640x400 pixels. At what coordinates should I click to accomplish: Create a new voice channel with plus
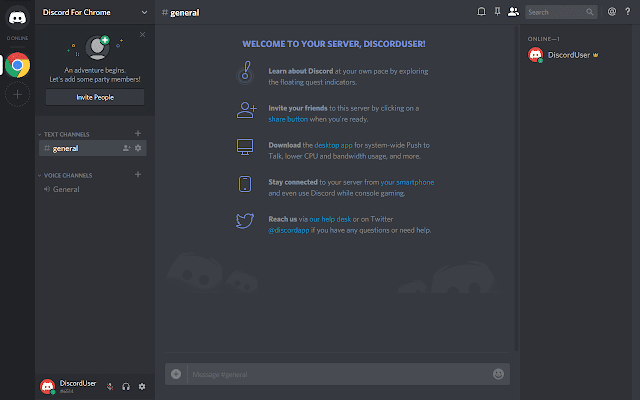(138, 175)
